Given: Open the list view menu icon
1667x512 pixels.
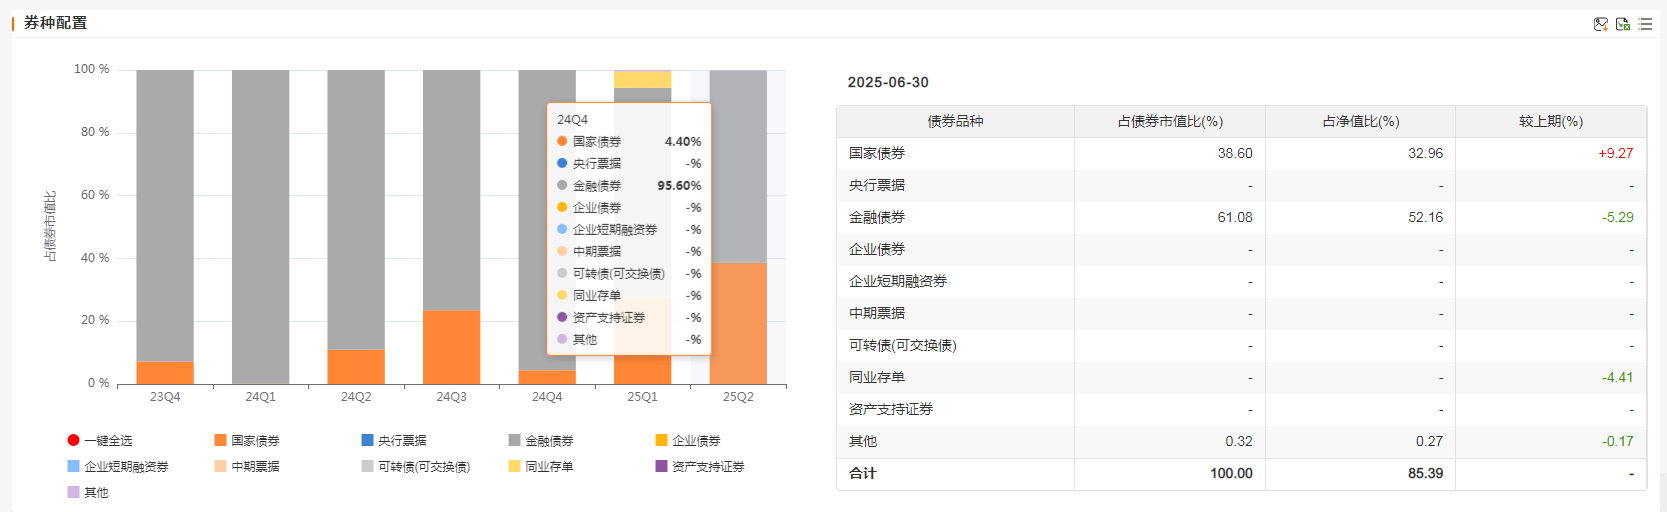Looking at the screenshot, I should coord(1645,24).
